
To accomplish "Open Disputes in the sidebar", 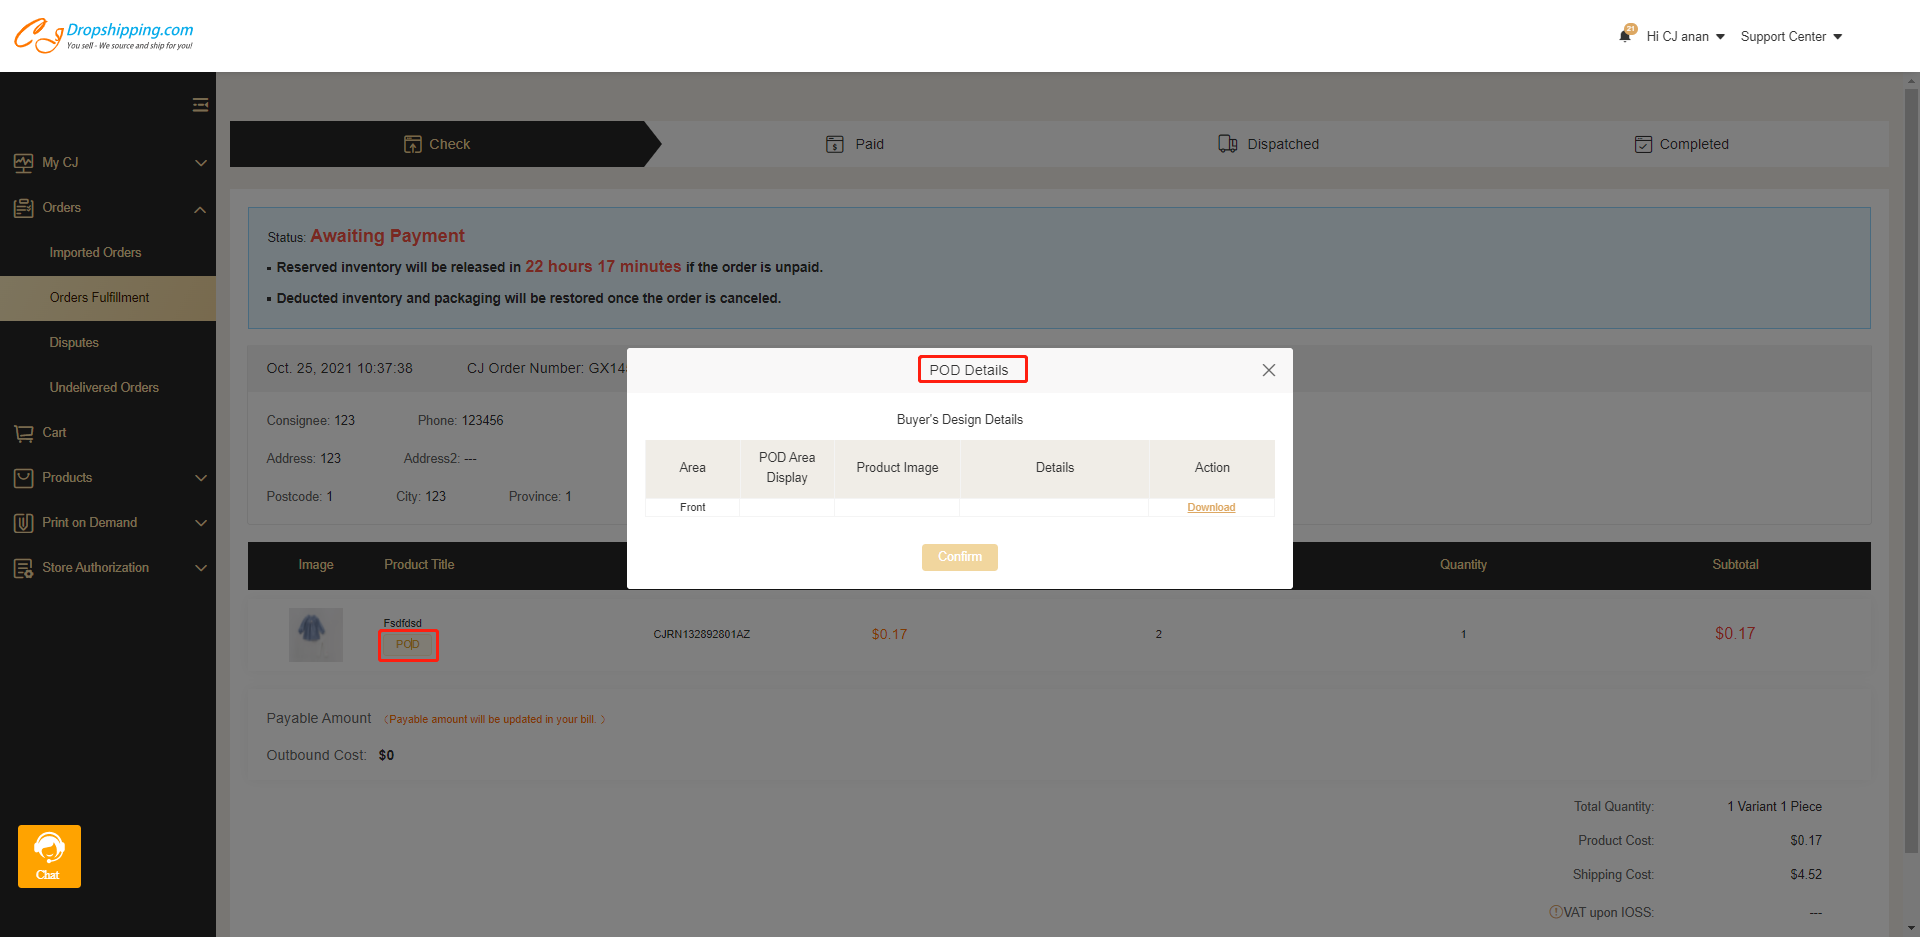I will pyautogui.click(x=74, y=343).
